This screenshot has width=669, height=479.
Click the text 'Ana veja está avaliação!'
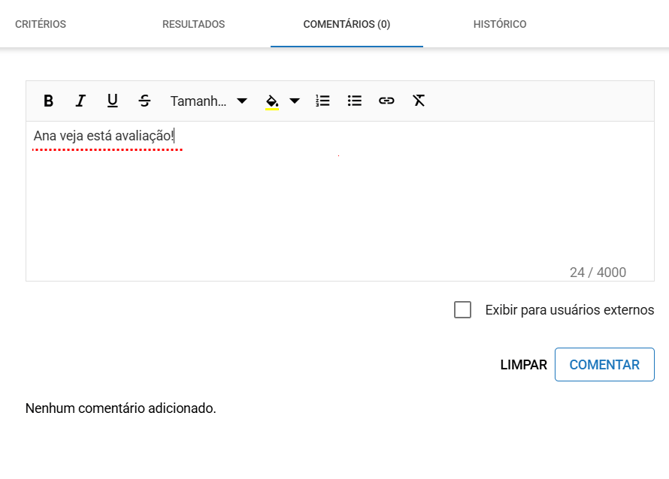click(x=104, y=136)
